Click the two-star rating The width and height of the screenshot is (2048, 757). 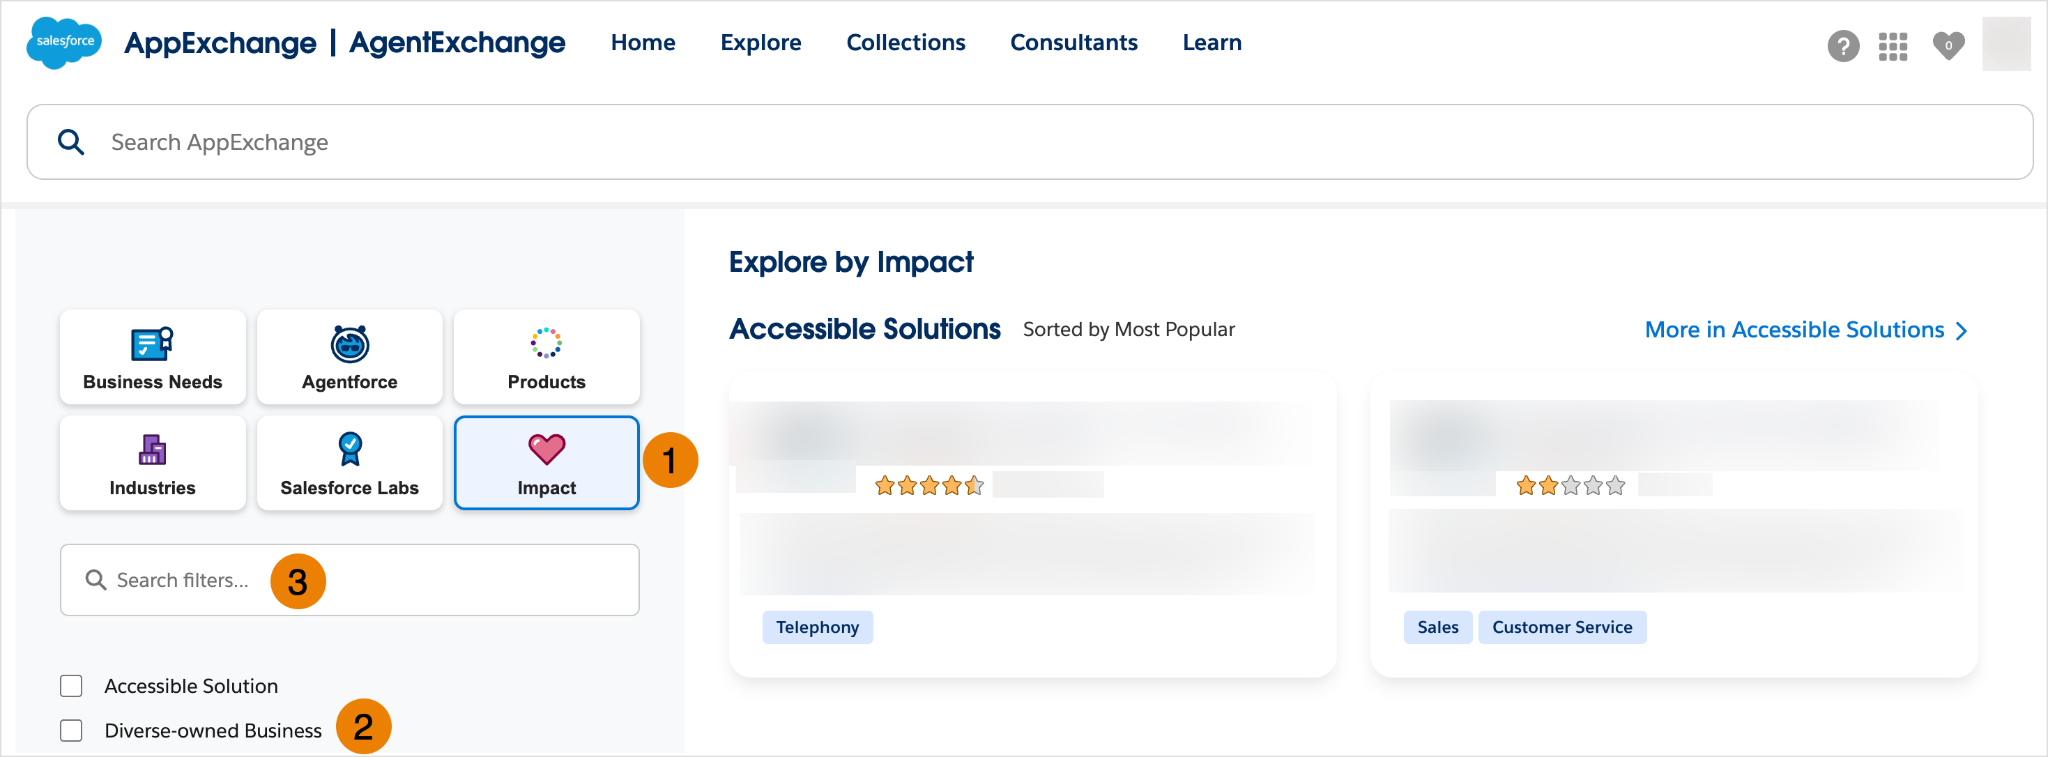click(x=1571, y=486)
